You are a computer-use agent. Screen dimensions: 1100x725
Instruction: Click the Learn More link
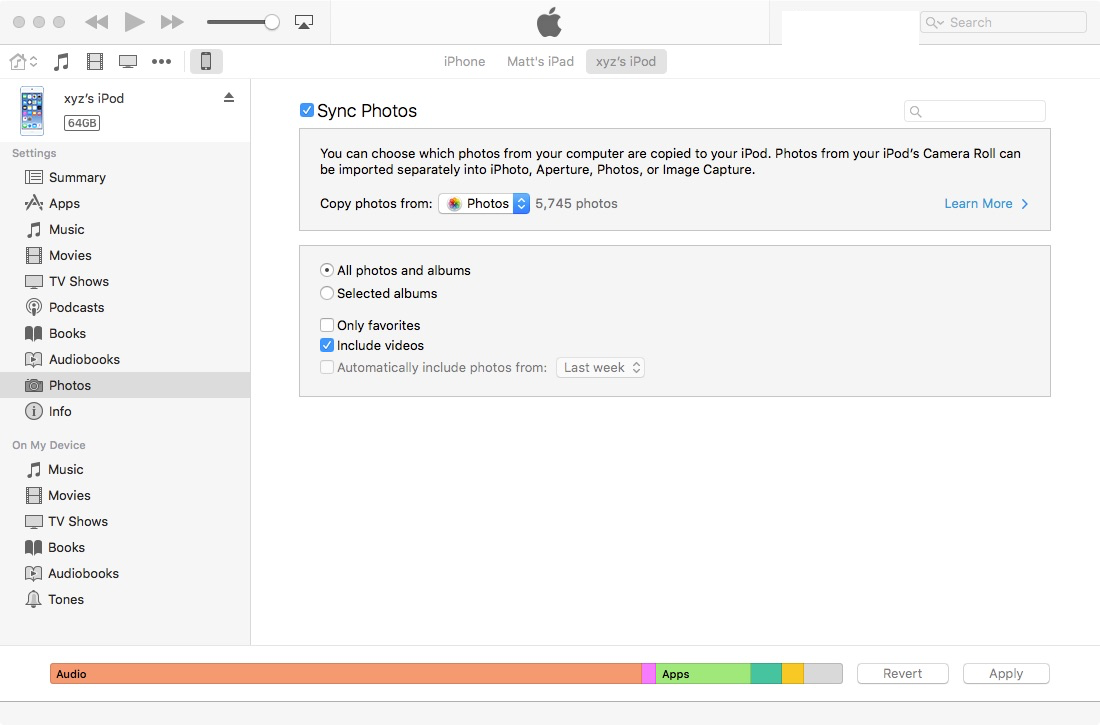point(986,204)
